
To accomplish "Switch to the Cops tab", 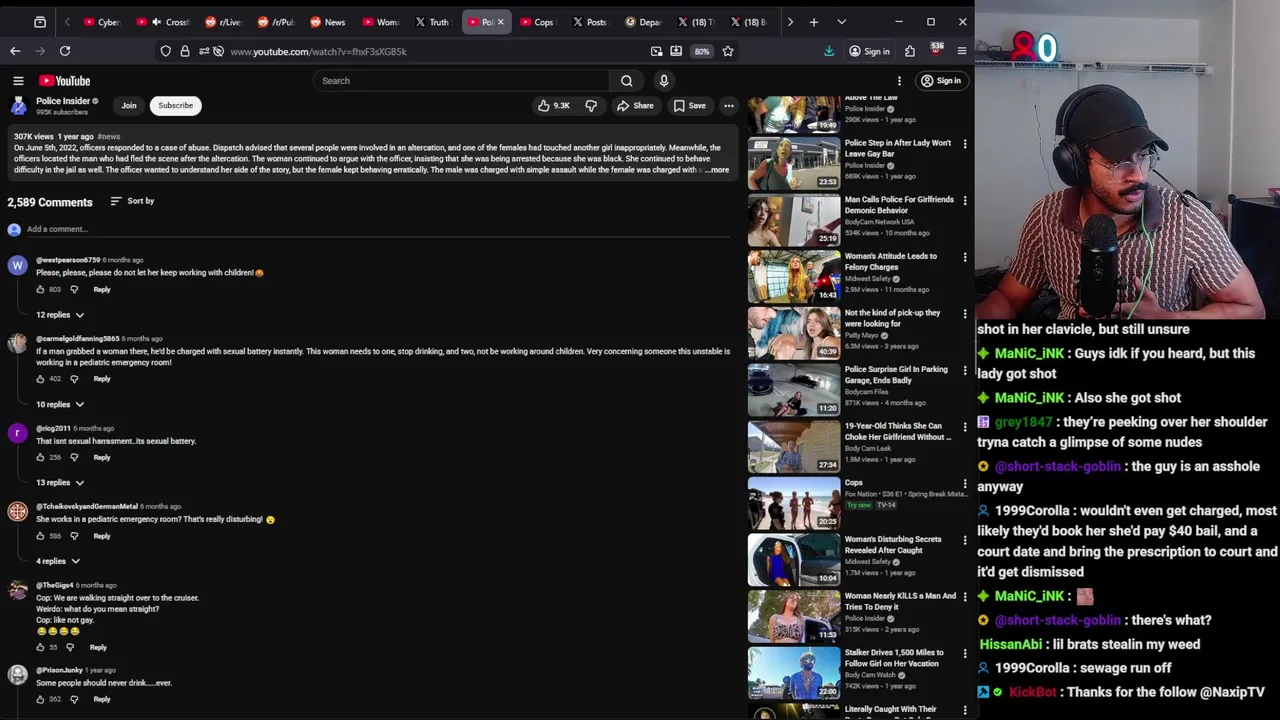I will [538, 22].
